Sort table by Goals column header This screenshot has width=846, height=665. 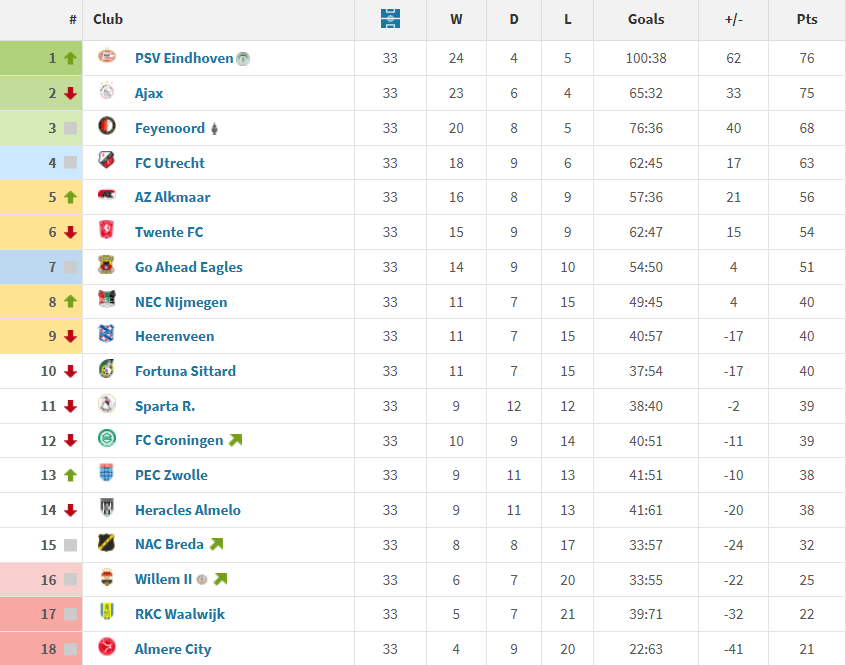(646, 19)
